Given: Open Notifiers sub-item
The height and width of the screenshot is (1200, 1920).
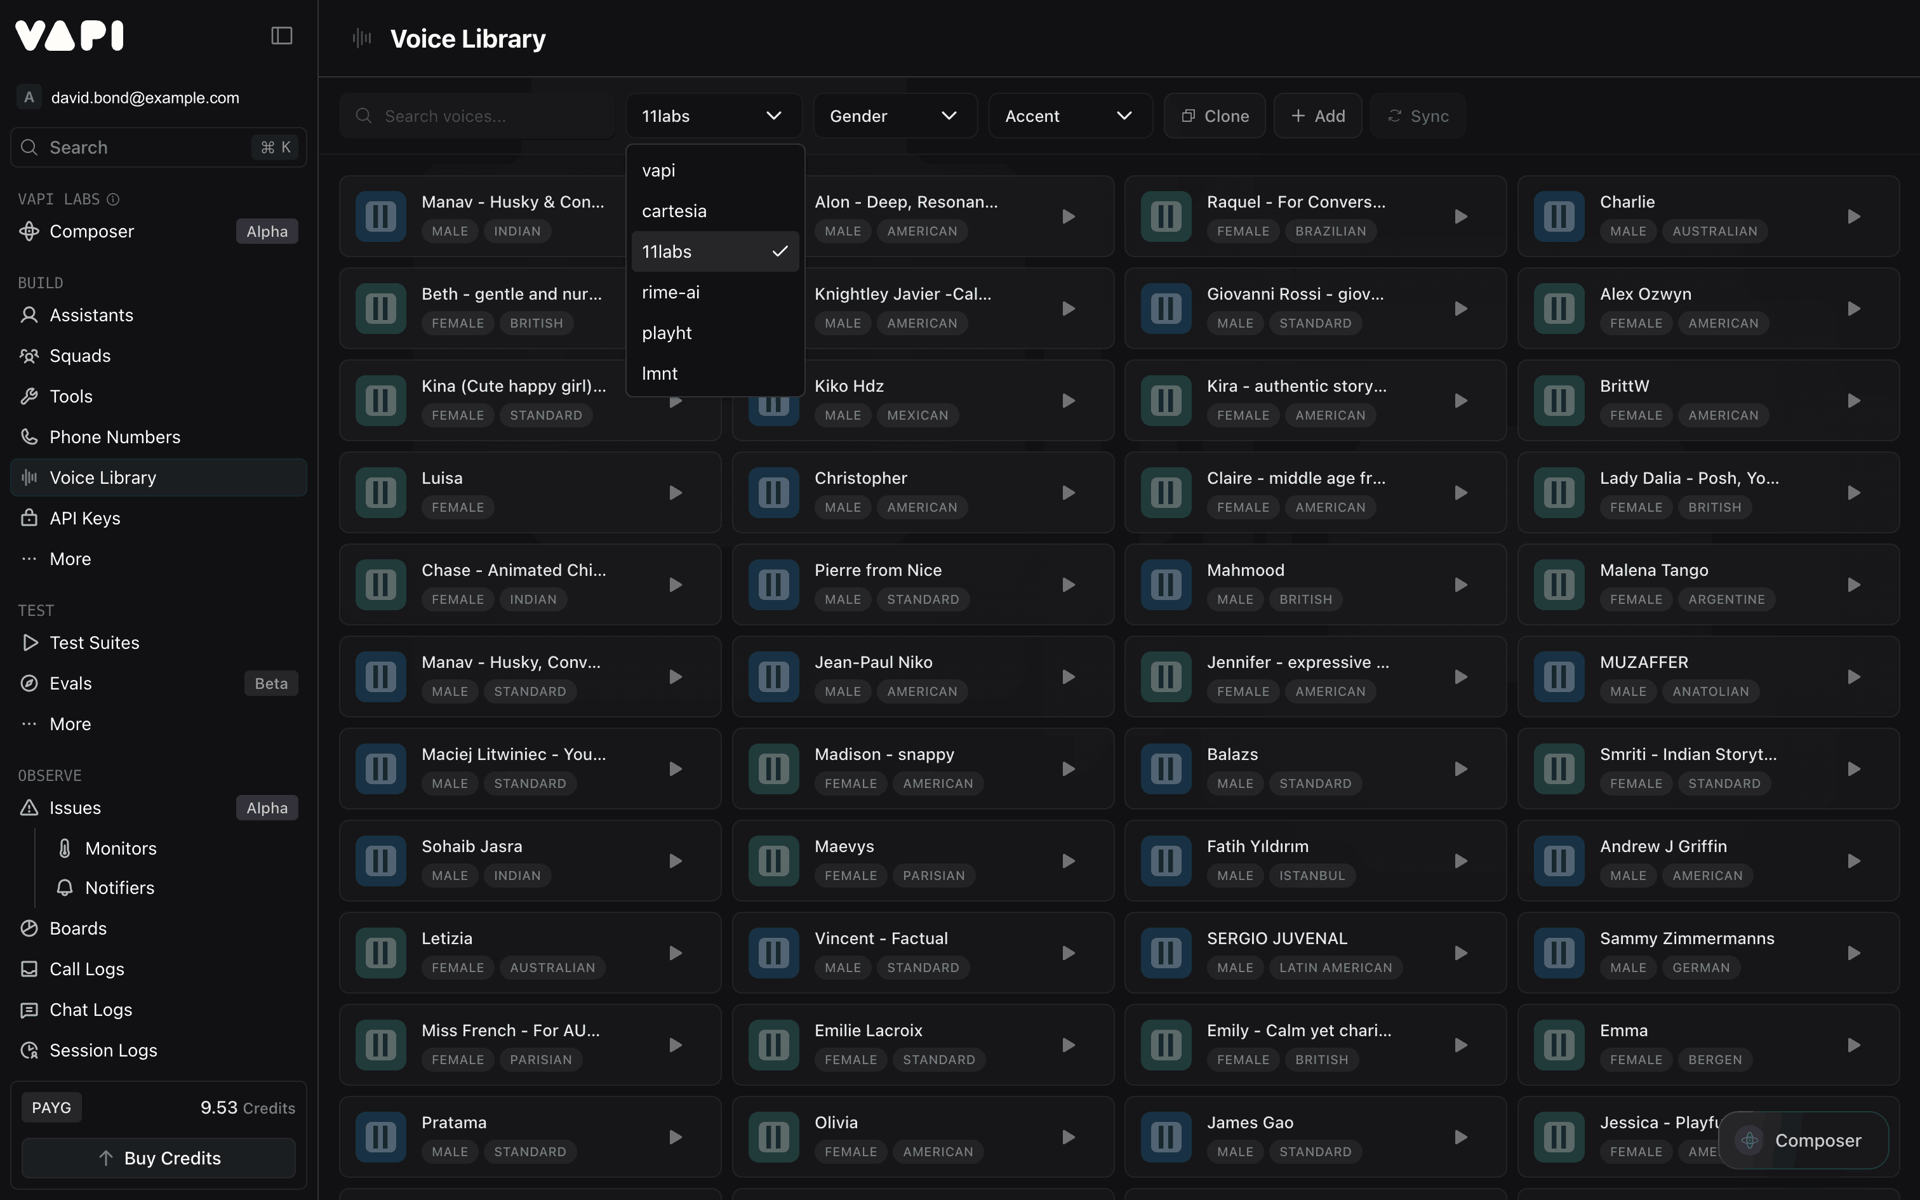Looking at the screenshot, I should click(175, 888).
